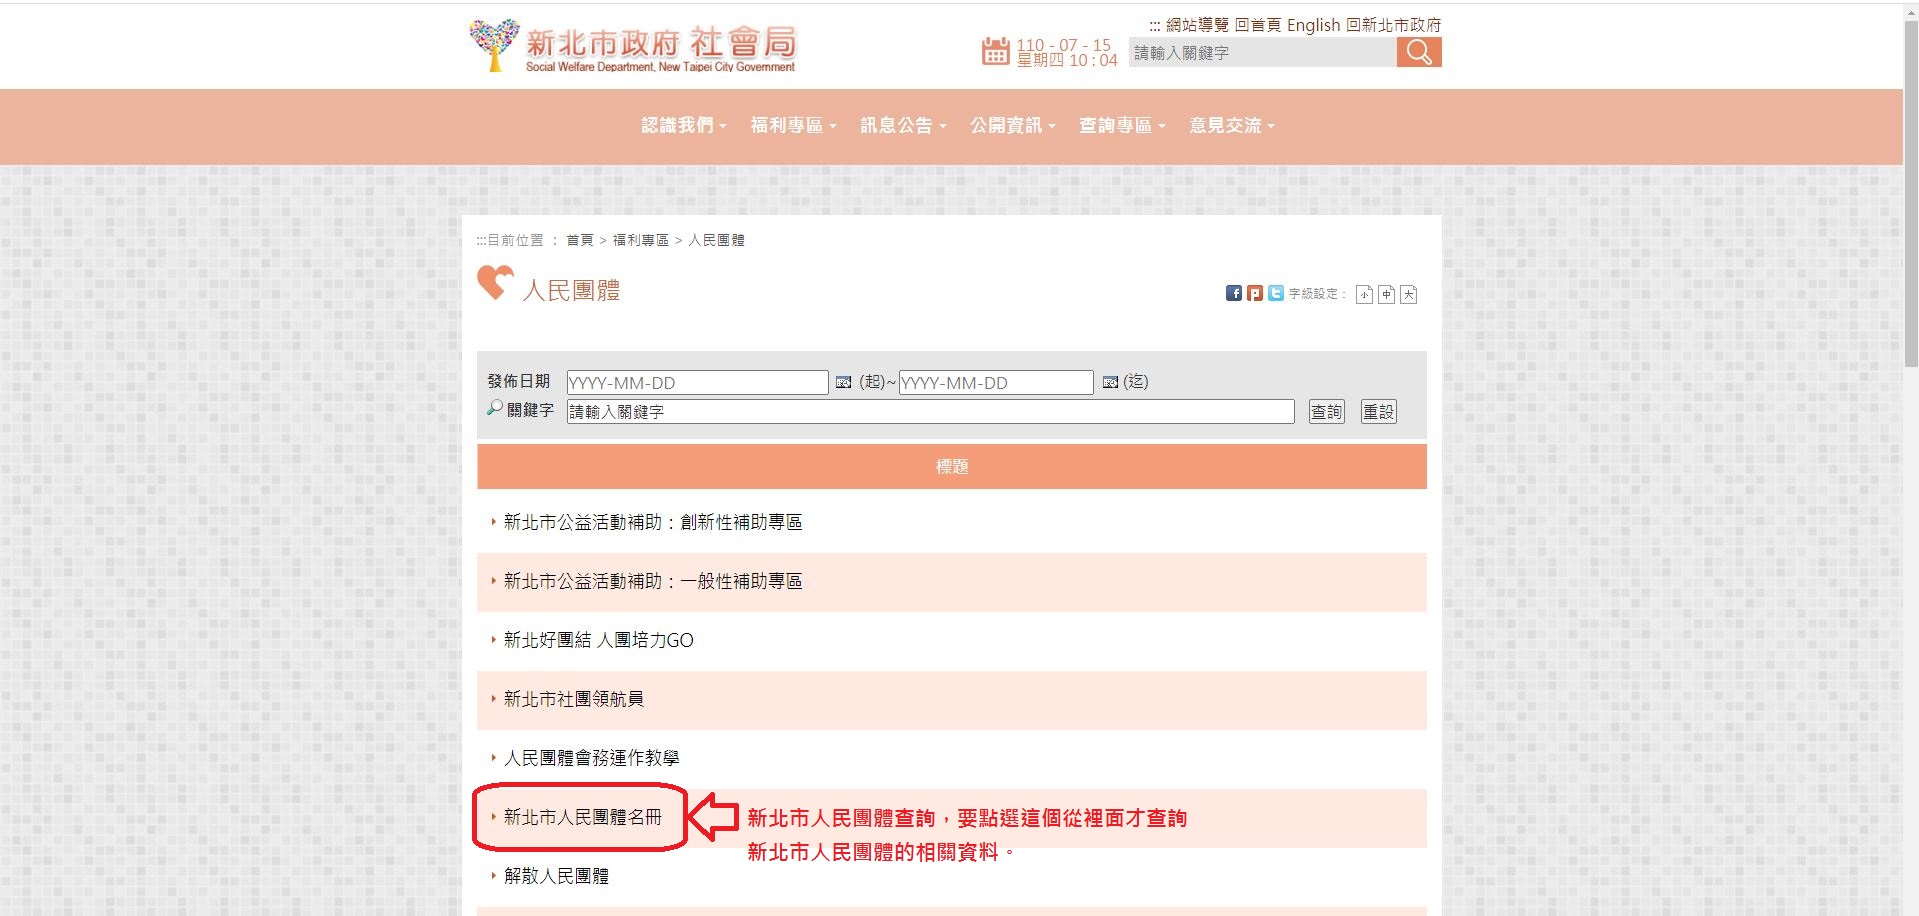This screenshot has height=916, width=1919.
Task: Open start date calendar picker icon
Action: [x=843, y=382]
